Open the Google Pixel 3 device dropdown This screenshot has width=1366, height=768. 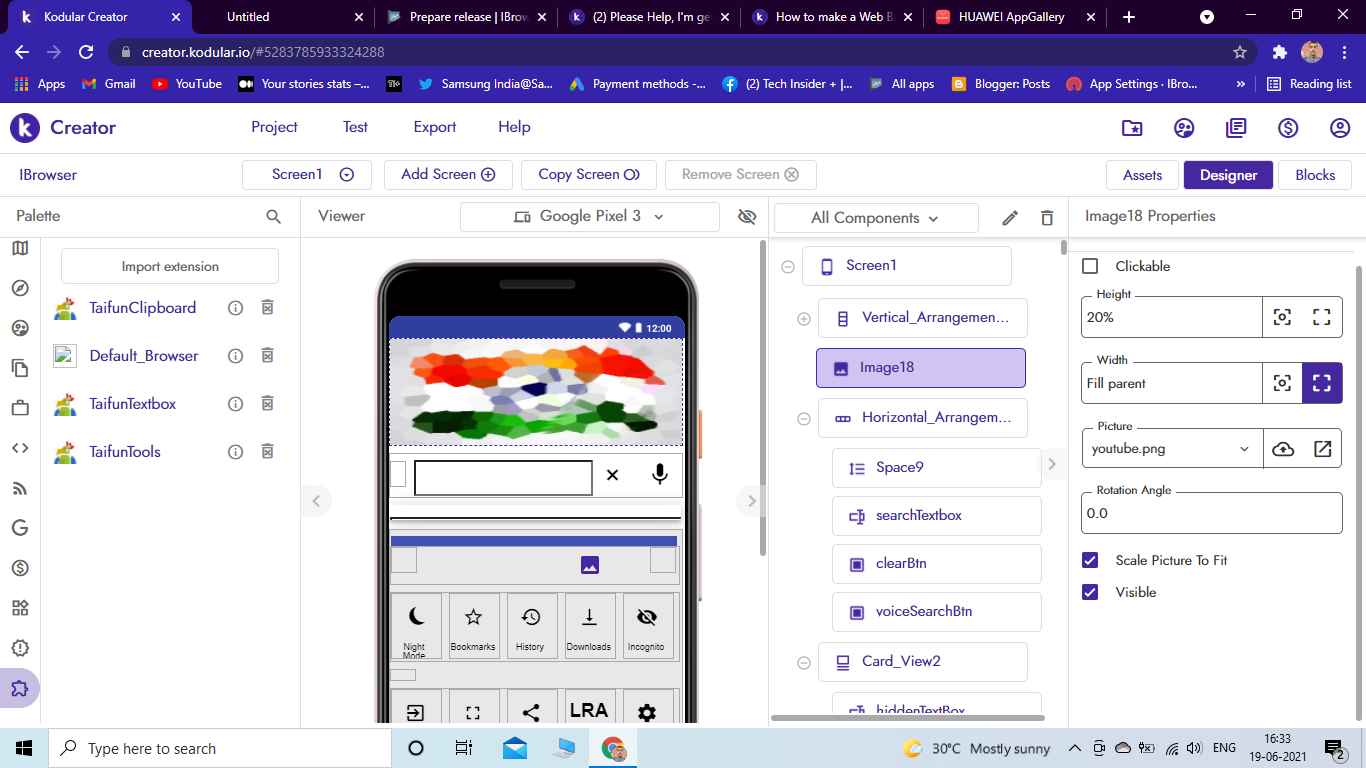click(x=589, y=217)
